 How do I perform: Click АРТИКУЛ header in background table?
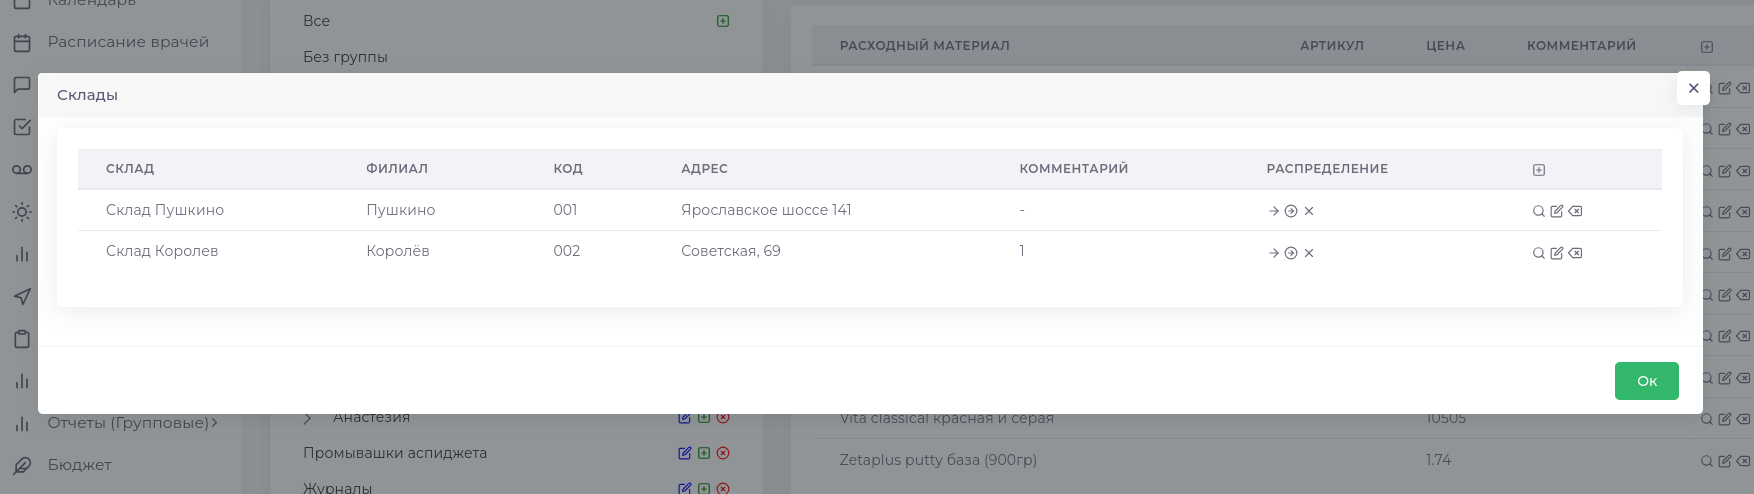pyautogui.click(x=1332, y=46)
